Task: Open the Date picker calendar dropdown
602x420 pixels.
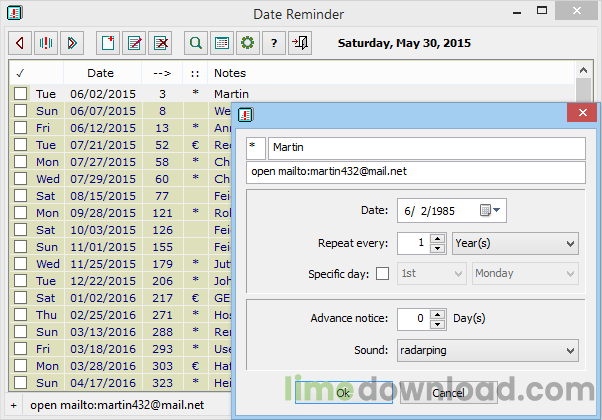Action: (x=493, y=210)
